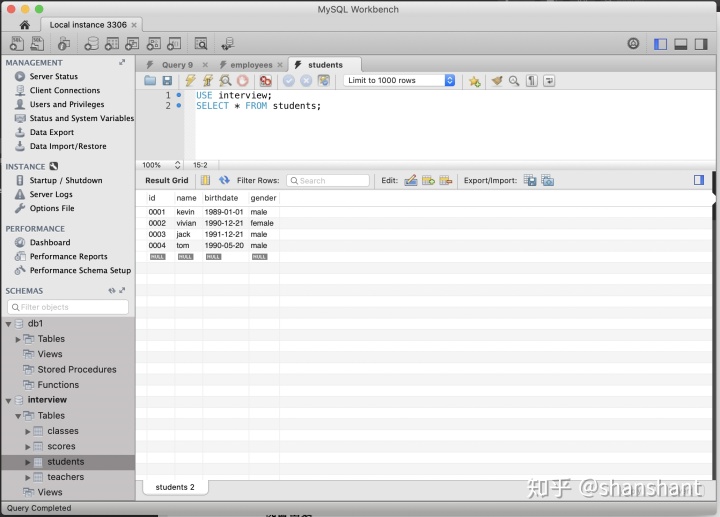720x517 pixels.
Task: Search table data icon in main toolbar
Action: tap(201, 44)
